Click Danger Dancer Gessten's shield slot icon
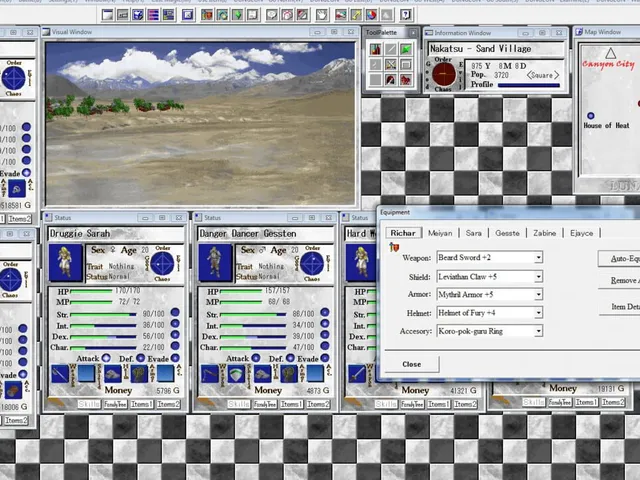 pos(236,374)
